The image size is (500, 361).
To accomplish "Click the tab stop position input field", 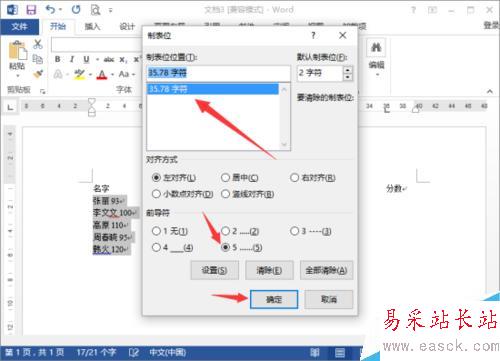I will 218,73.
